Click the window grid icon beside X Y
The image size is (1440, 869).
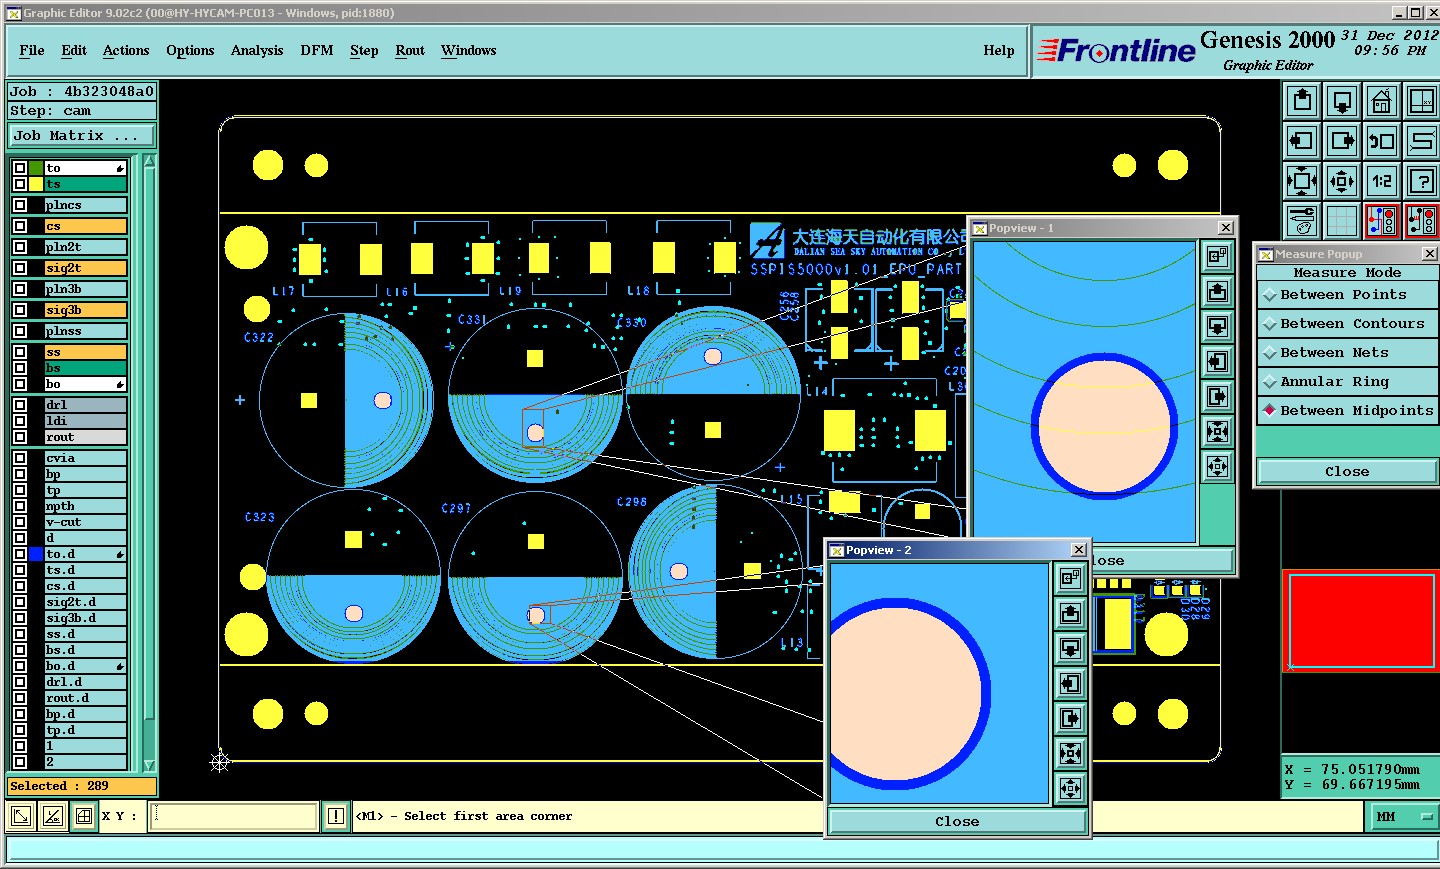tap(84, 816)
